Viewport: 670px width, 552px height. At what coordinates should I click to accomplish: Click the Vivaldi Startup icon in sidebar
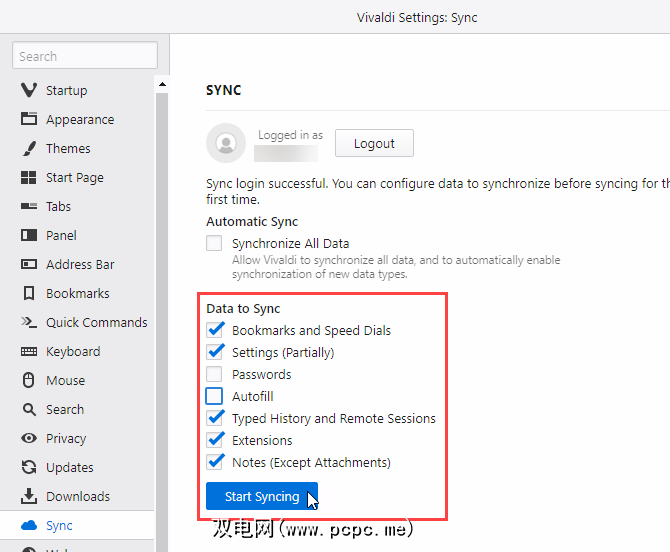point(29,90)
